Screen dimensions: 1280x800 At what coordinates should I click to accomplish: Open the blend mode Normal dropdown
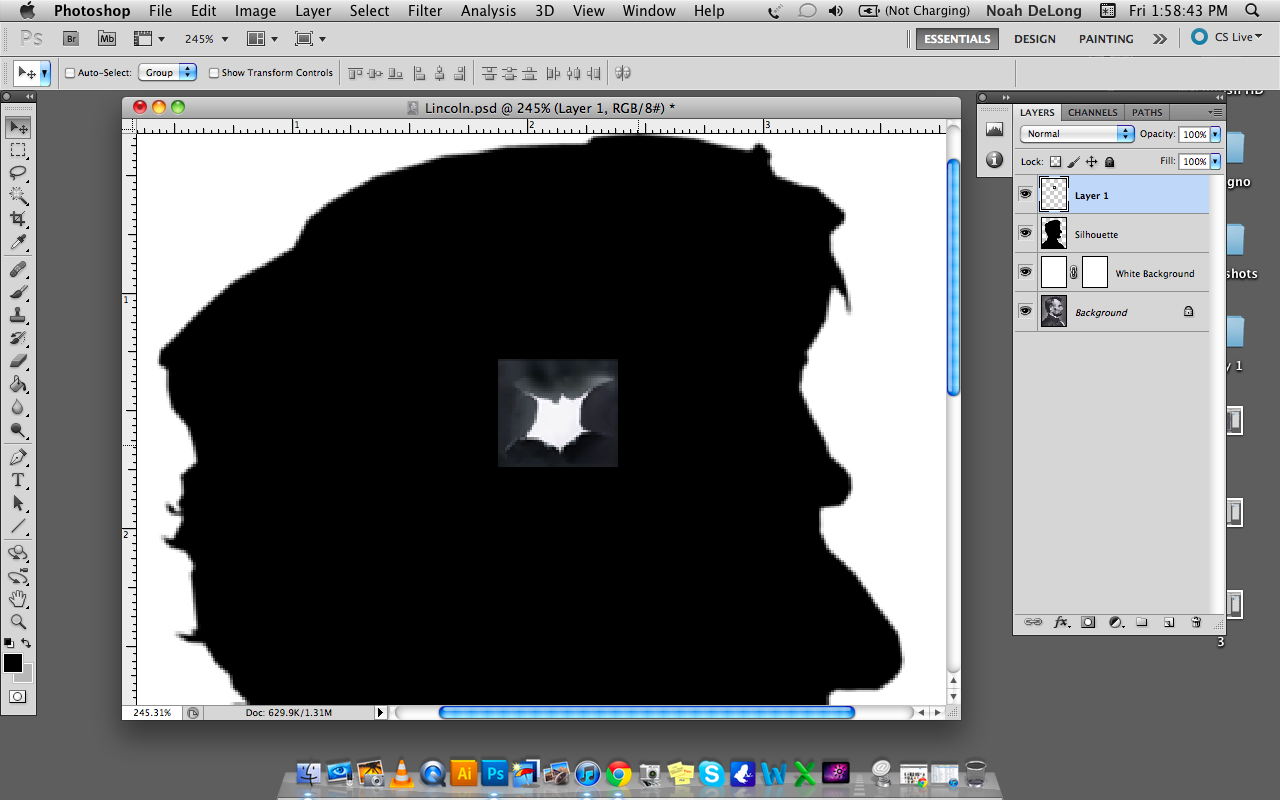1077,134
